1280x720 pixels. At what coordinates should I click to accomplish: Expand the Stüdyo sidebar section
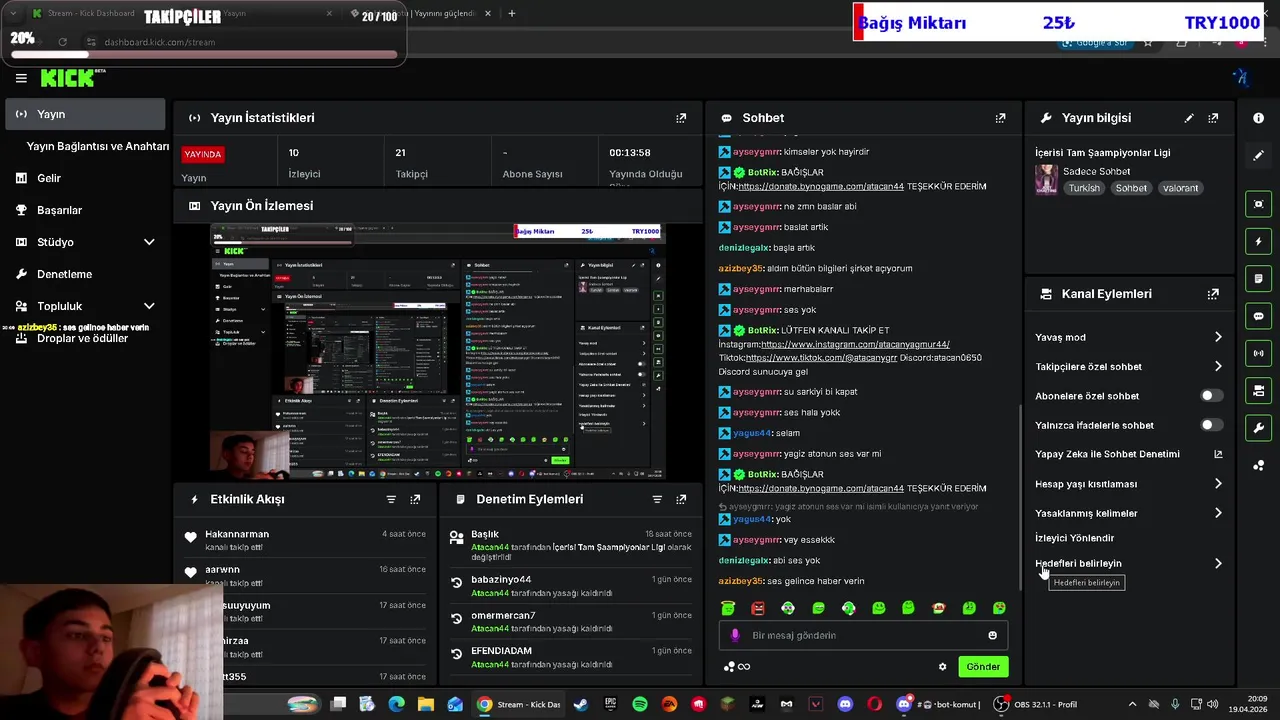(x=149, y=242)
